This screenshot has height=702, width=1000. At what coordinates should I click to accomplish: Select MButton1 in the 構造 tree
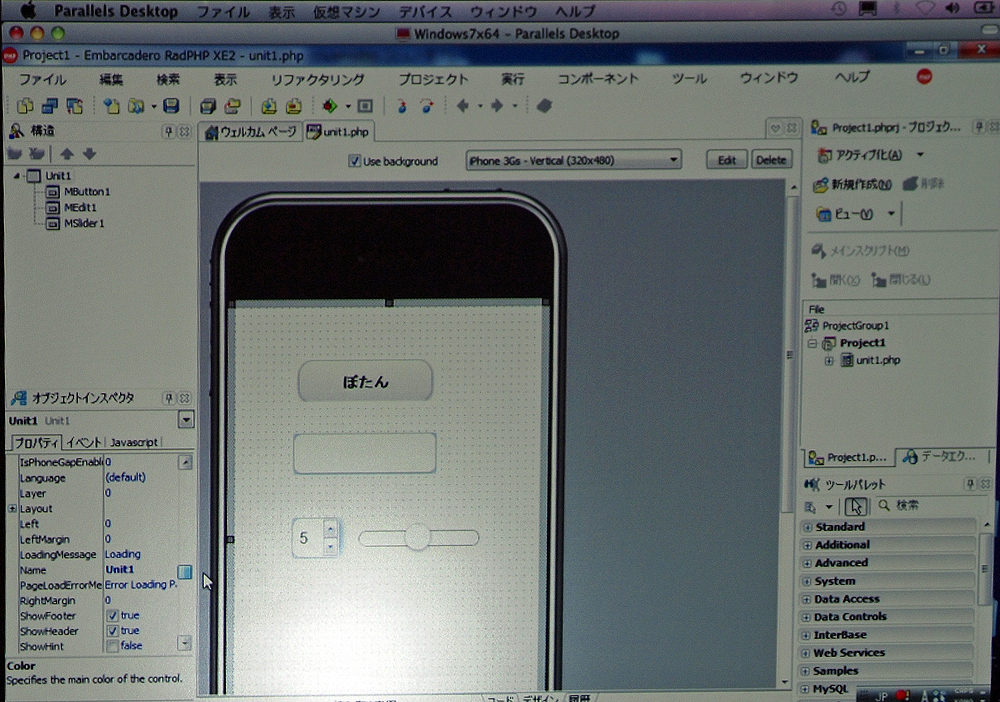(x=87, y=191)
